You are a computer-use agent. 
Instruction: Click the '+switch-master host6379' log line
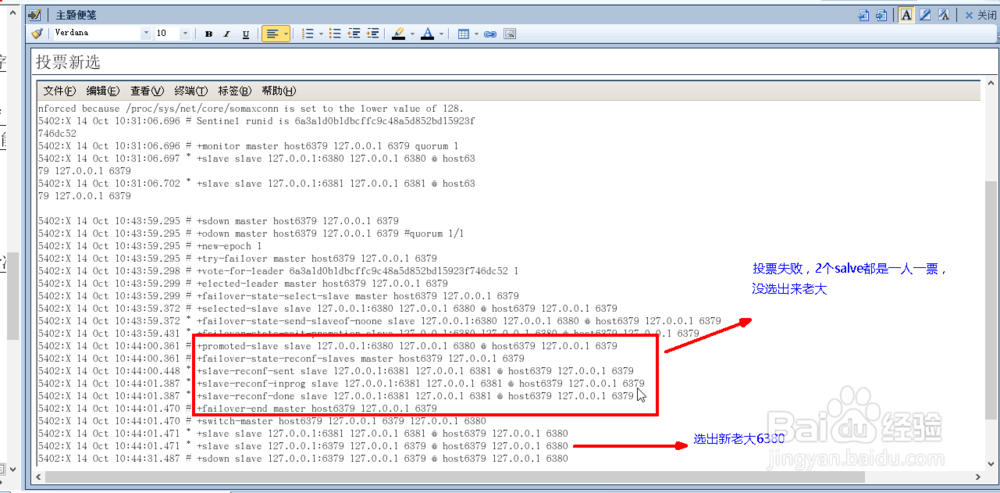pos(262,421)
